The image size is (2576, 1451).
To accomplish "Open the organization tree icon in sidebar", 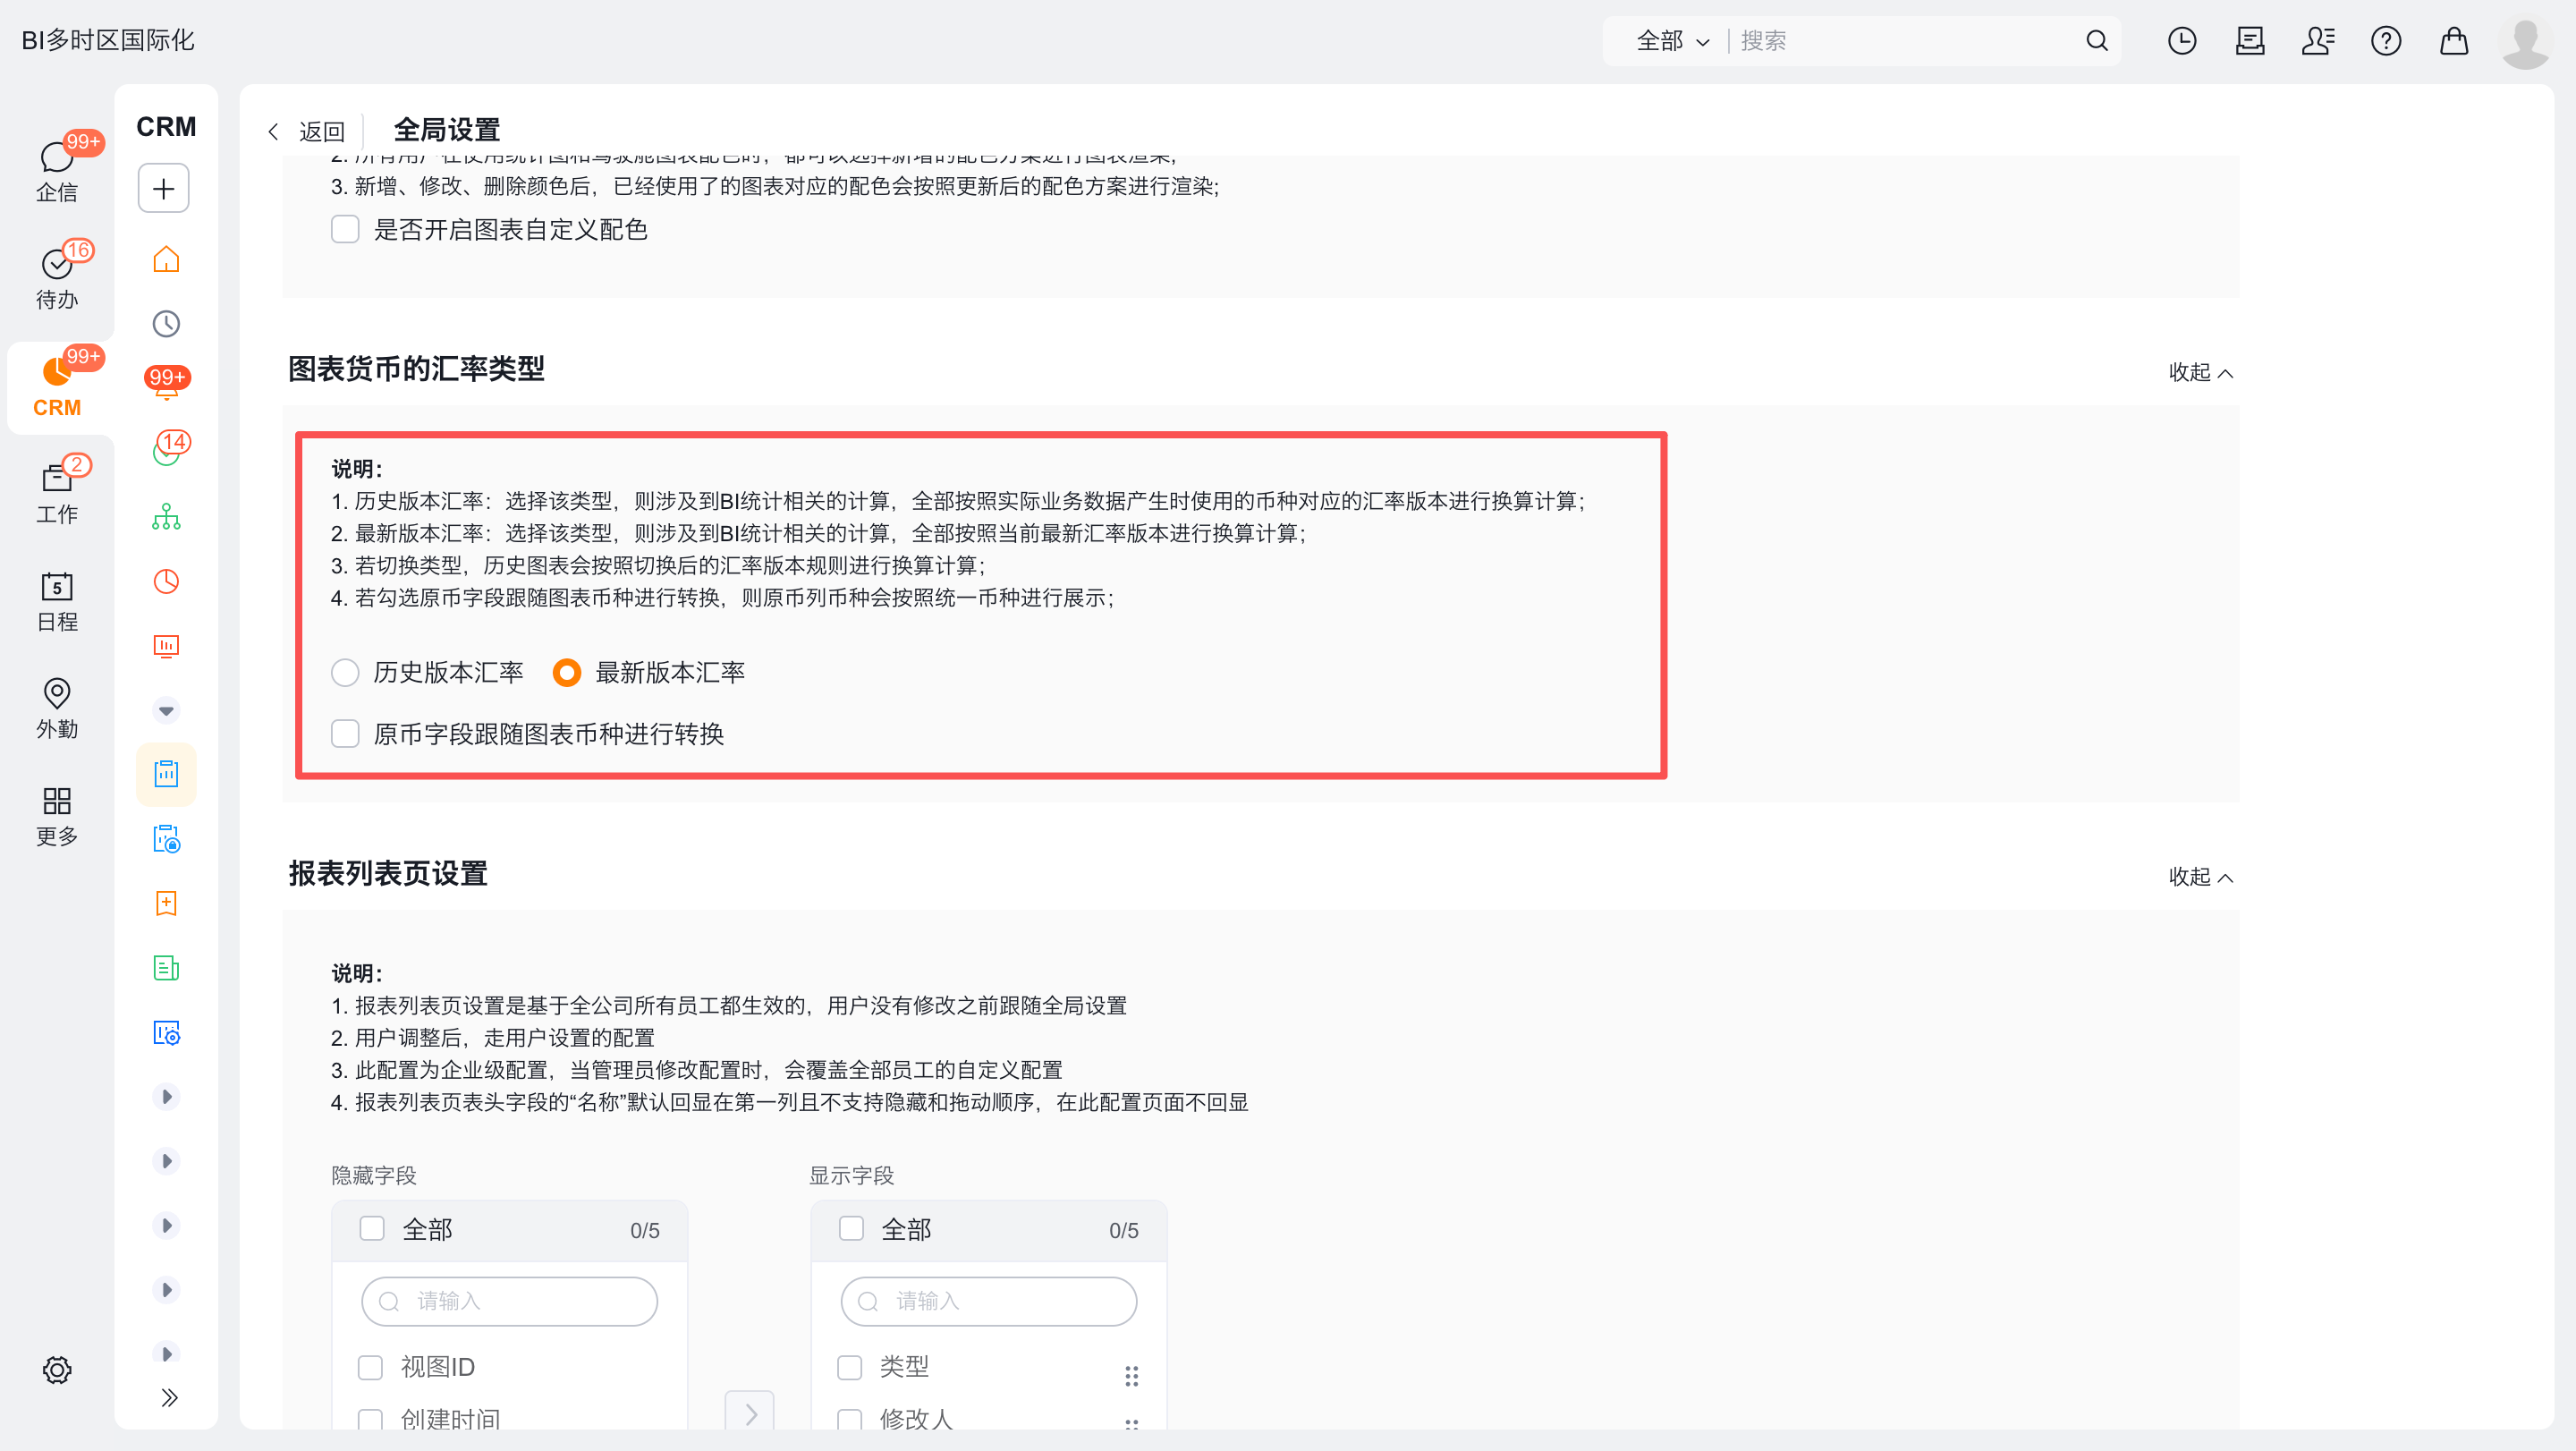I will pyautogui.click(x=166, y=517).
